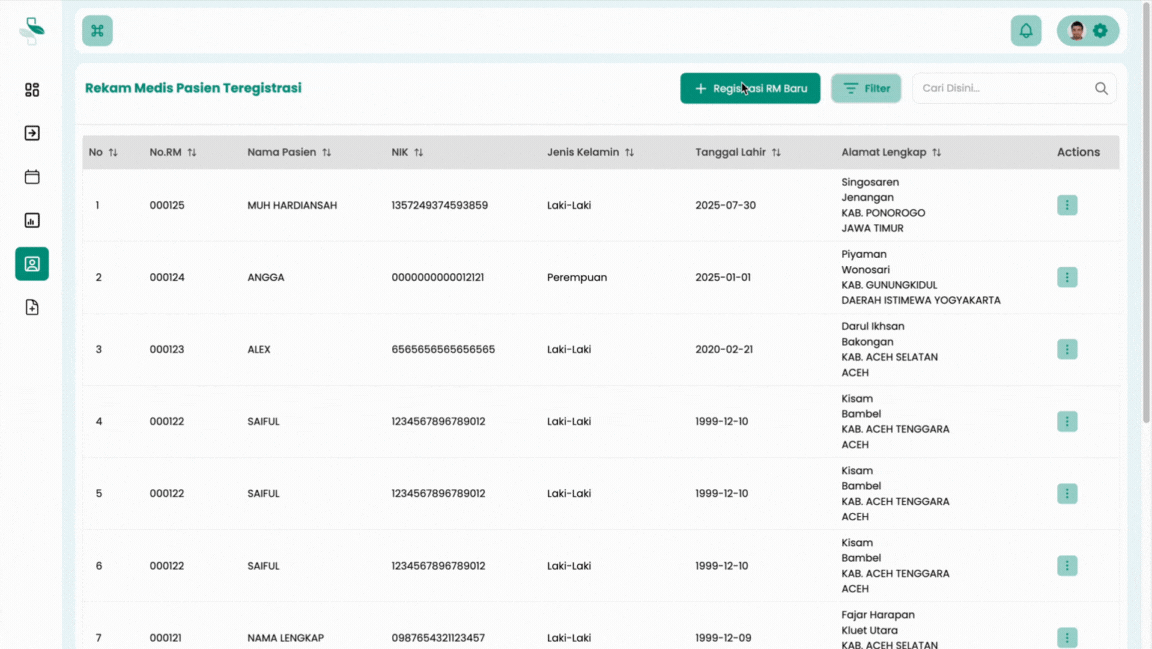Image resolution: width=1152 pixels, height=649 pixels.
Task: Sort table by No.RM column
Action: pos(191,153)
